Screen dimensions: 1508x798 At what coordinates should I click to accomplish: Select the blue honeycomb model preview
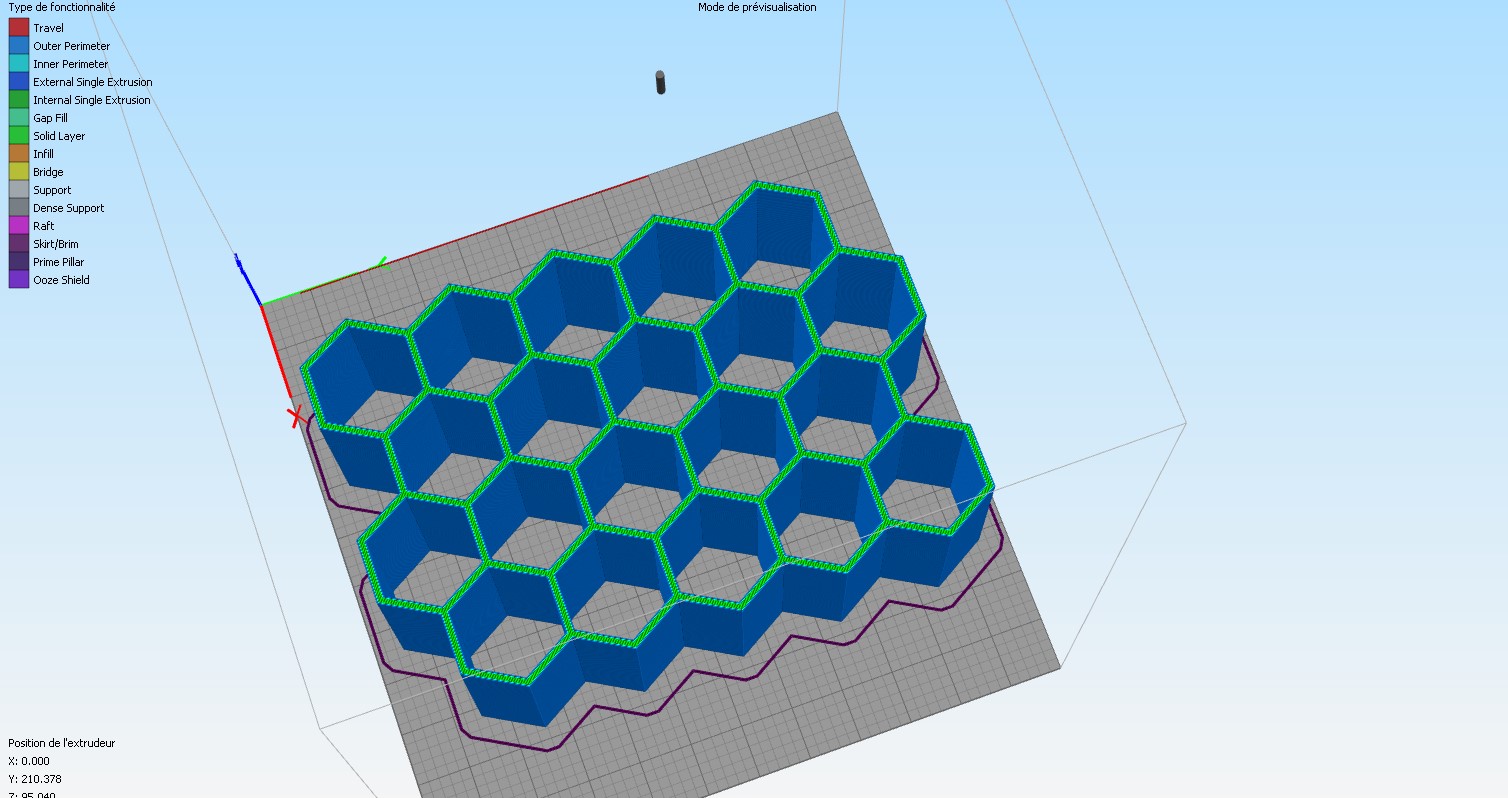tap(647, 453)
